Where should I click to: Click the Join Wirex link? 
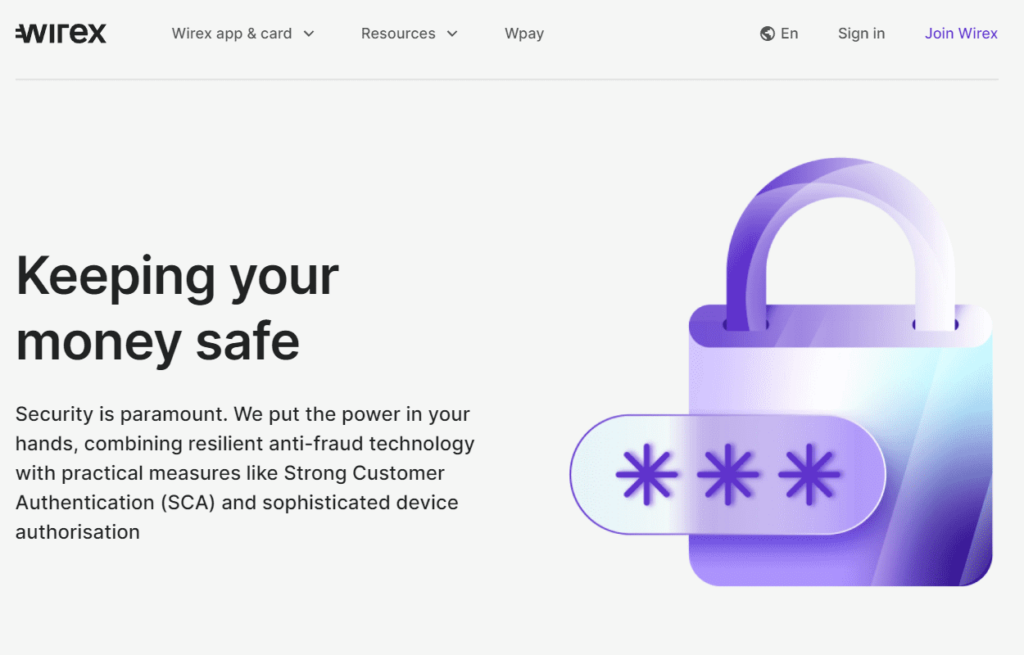point(961,33)
